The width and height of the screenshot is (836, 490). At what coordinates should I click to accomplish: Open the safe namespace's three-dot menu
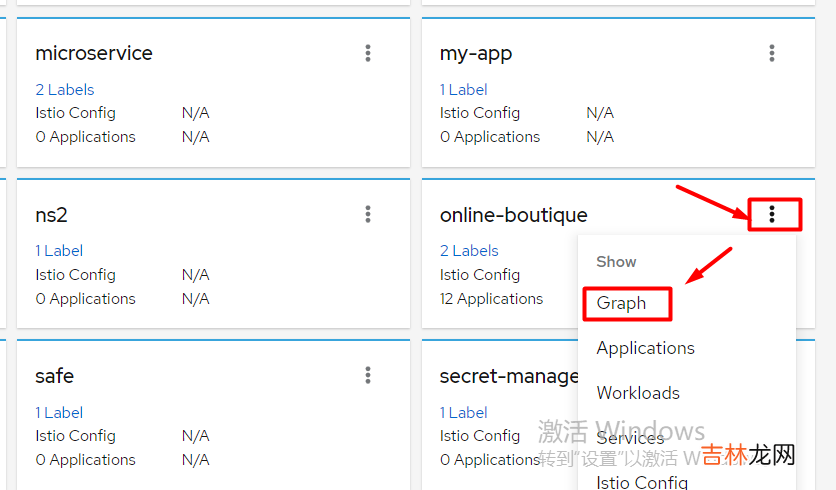(368, 376)
